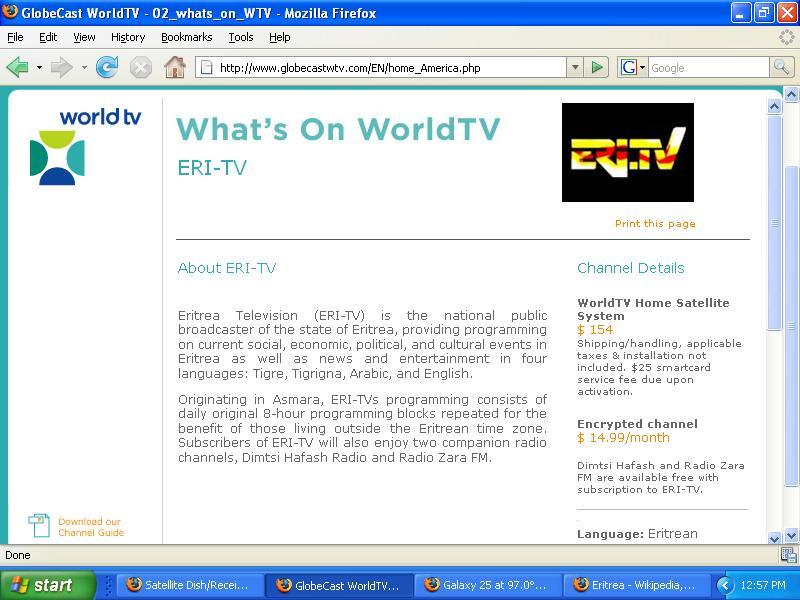This screenshot has width=800, height=600.
Task: Expand the address bar URL dropdown
Action: [x=575, y=67]
